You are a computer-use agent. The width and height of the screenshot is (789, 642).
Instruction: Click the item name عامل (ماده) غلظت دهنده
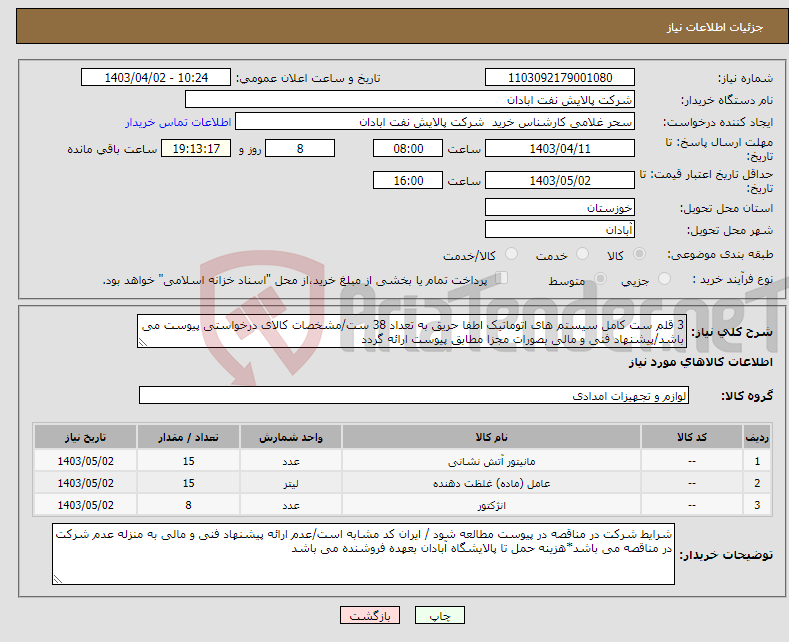pos(491,484)
